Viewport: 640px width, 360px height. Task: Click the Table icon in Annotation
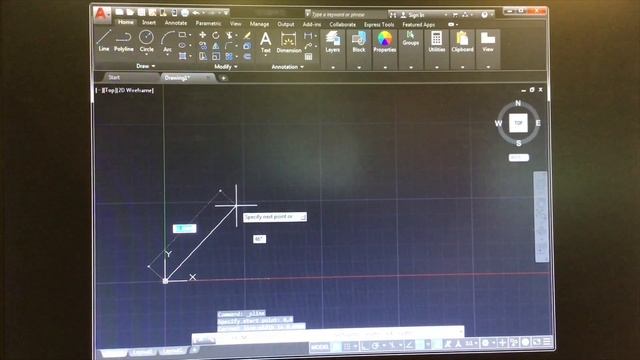pyautogui.click(x=309, y=57)
